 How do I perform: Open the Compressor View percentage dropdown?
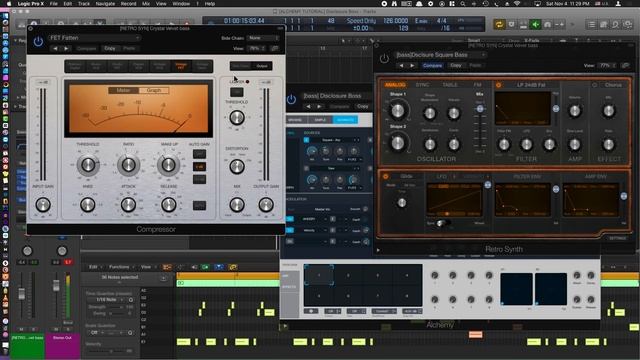click(x=257, y=48)
